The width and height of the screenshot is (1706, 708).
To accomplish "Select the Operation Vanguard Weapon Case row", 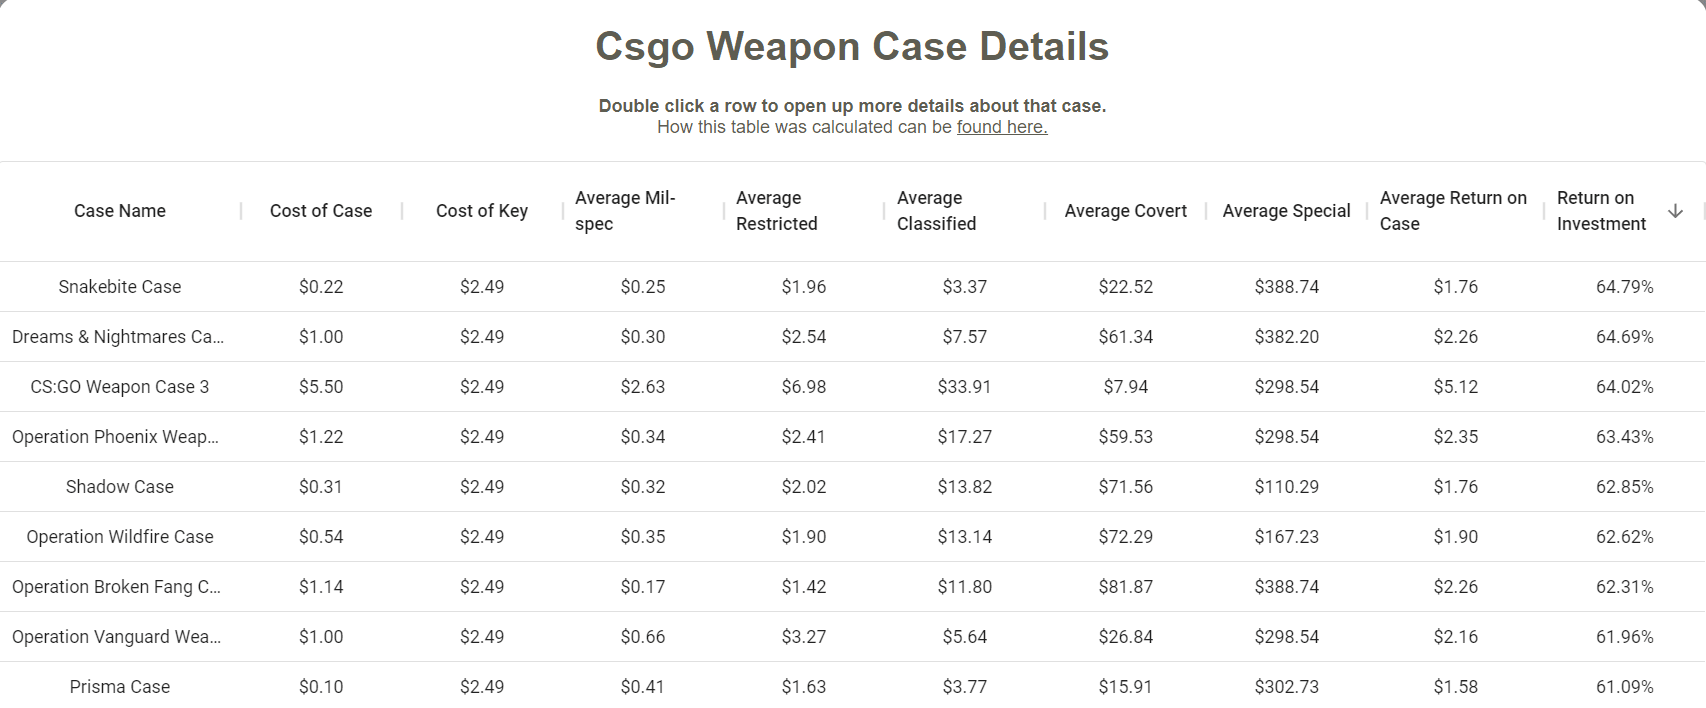I will pos(853,637).
